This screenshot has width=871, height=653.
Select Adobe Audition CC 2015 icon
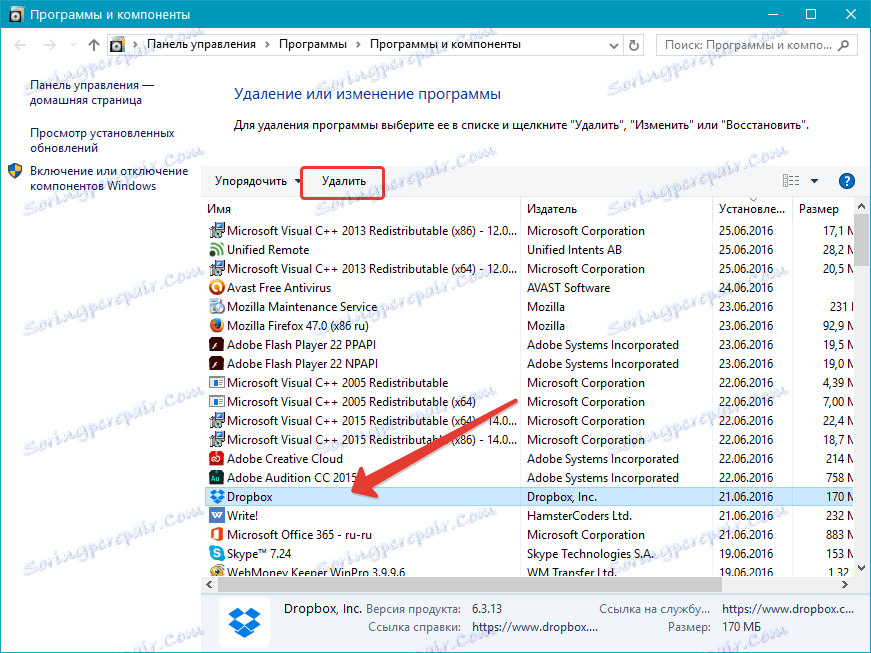(216, 478)
